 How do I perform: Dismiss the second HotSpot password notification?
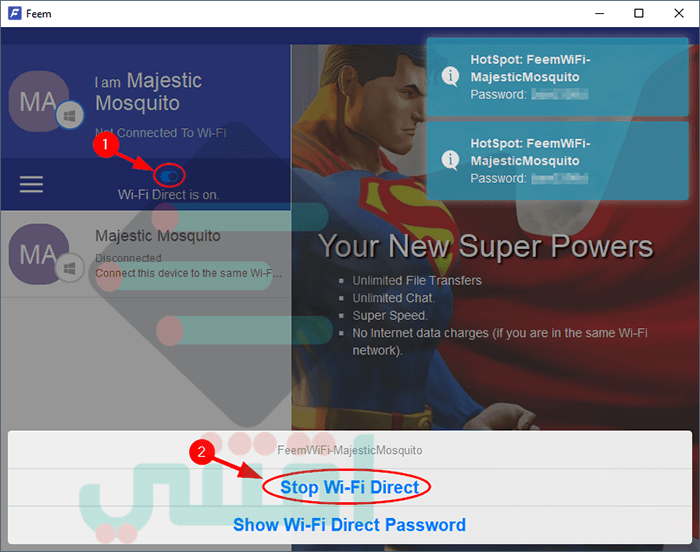pos(557,160)
